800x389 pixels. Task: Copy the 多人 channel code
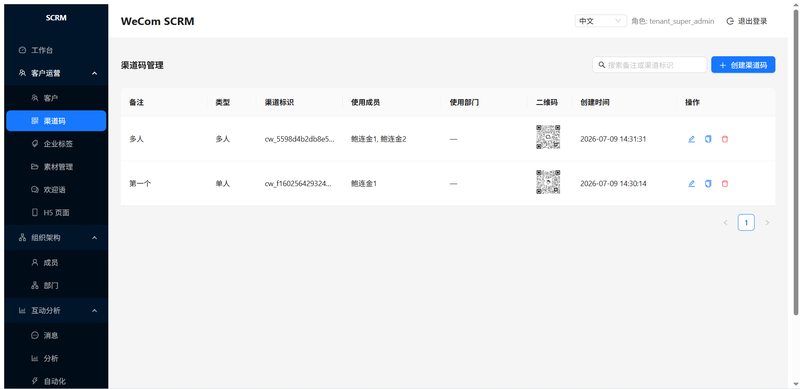pyautogui.click(x=708, y=139)
